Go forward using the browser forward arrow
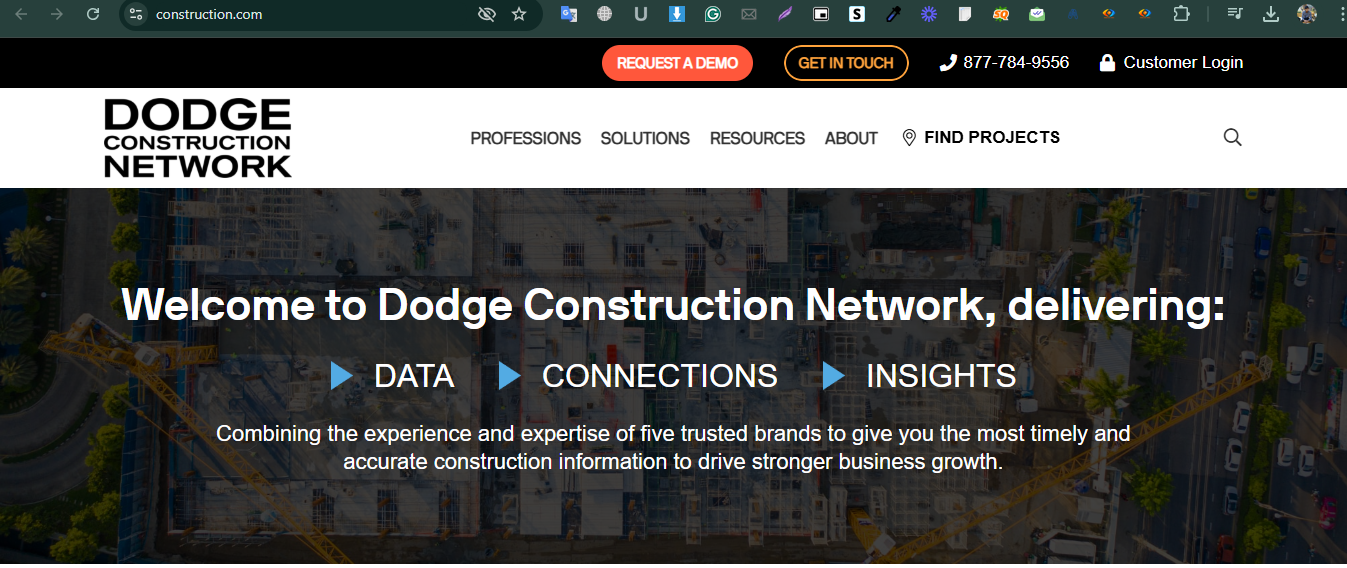The height and width of the screenshot is (568, 1347). [57, 14]
